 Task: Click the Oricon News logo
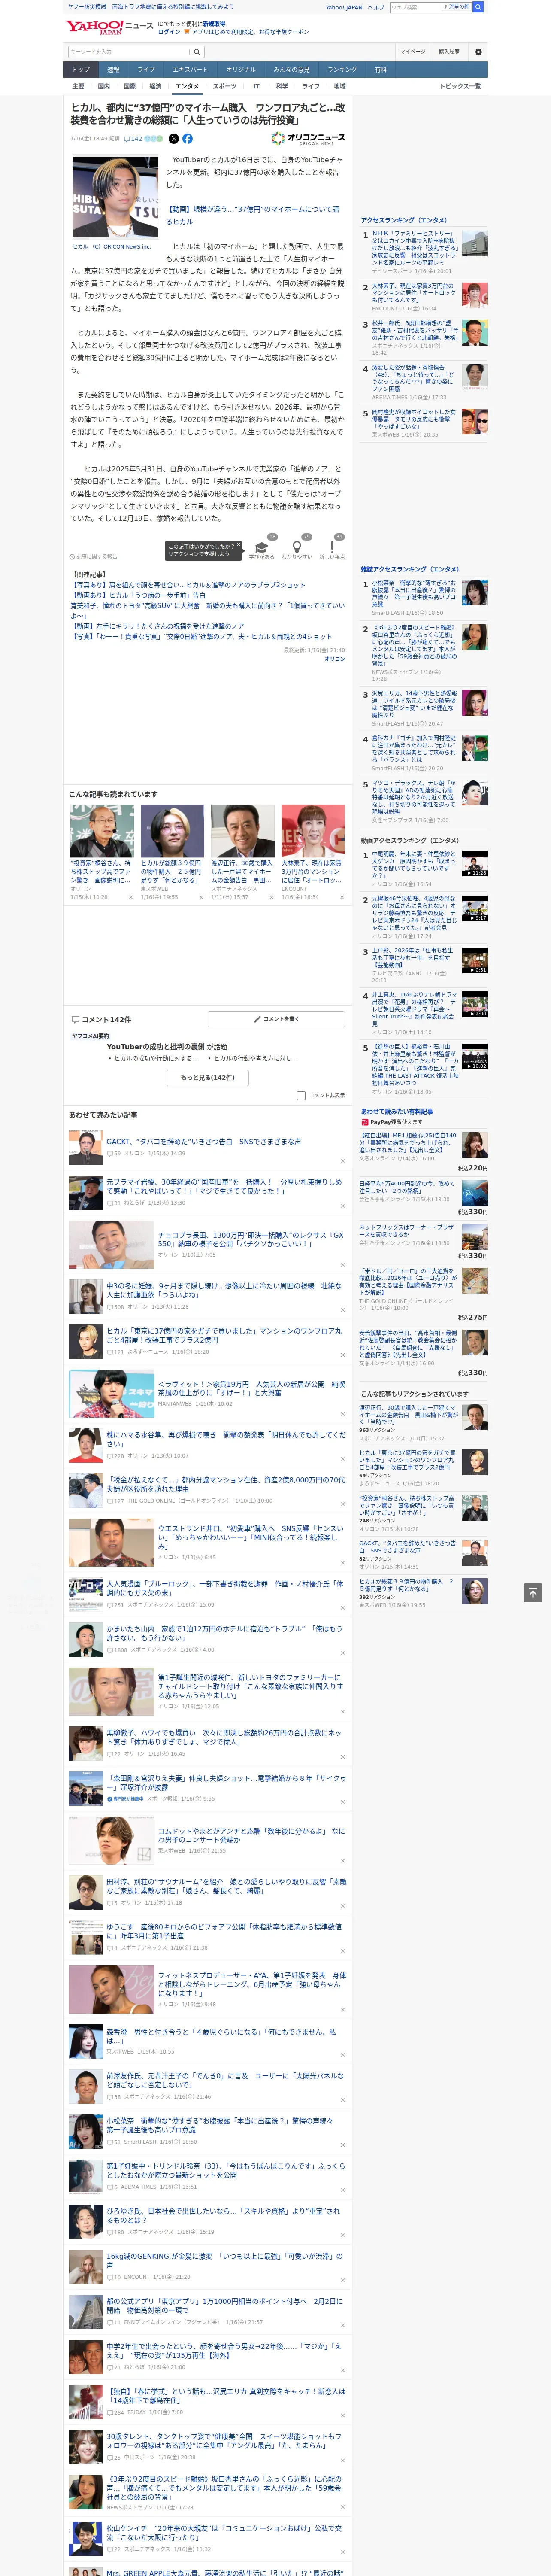[308, 139]
